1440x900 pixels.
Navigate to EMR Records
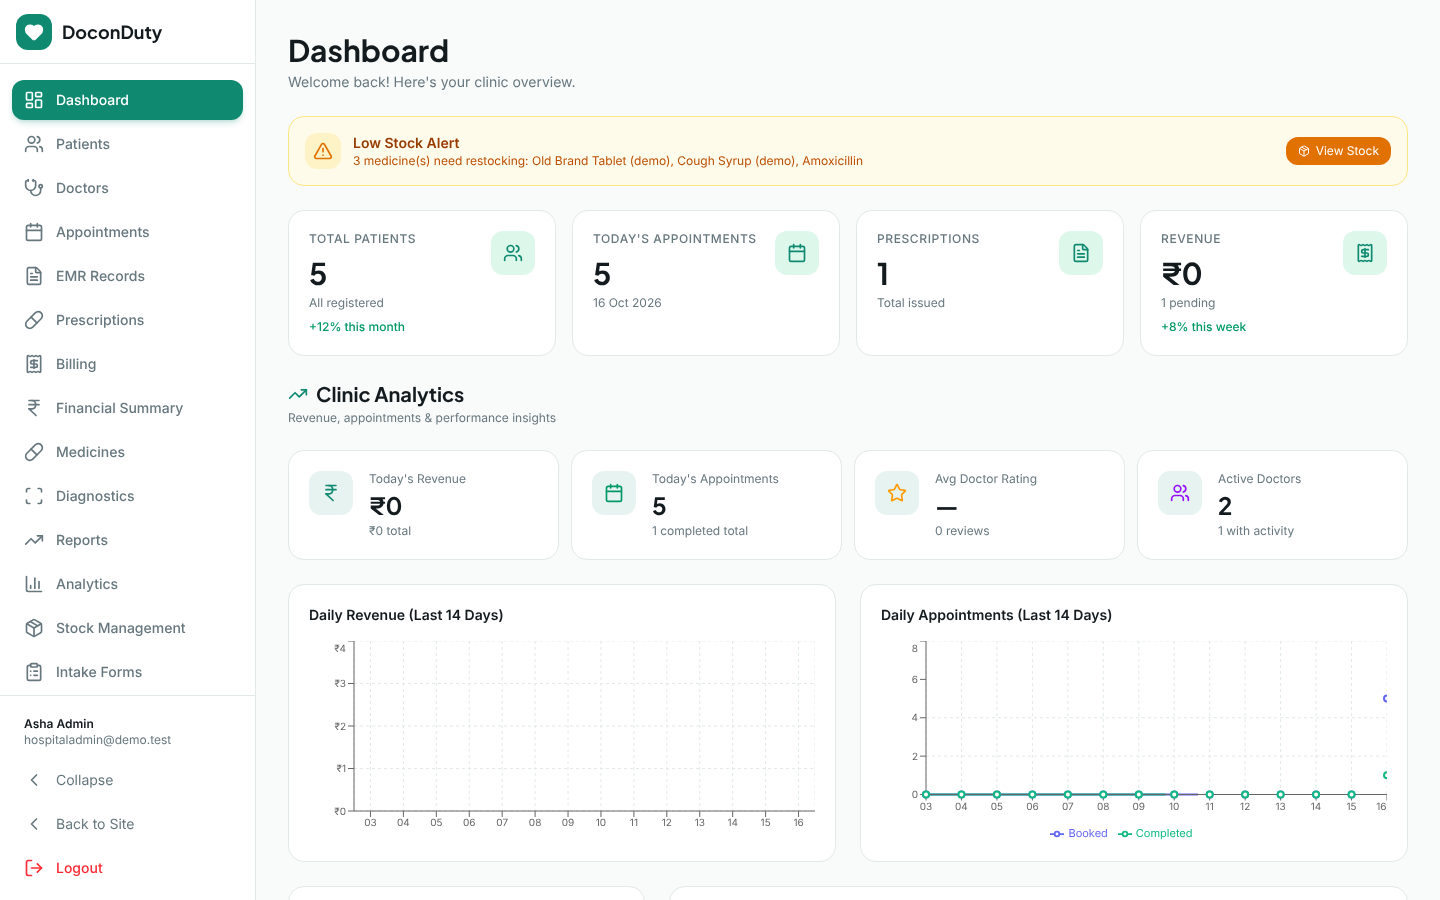pyautogui.click(x=127, y=276)
